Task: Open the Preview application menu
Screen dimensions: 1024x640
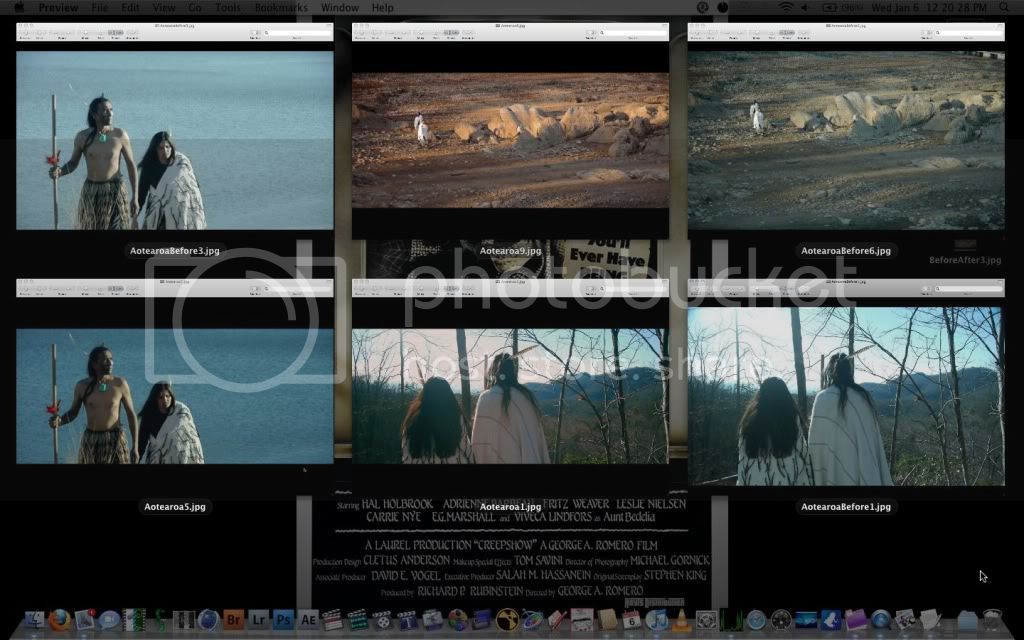Action: (58, 7)
